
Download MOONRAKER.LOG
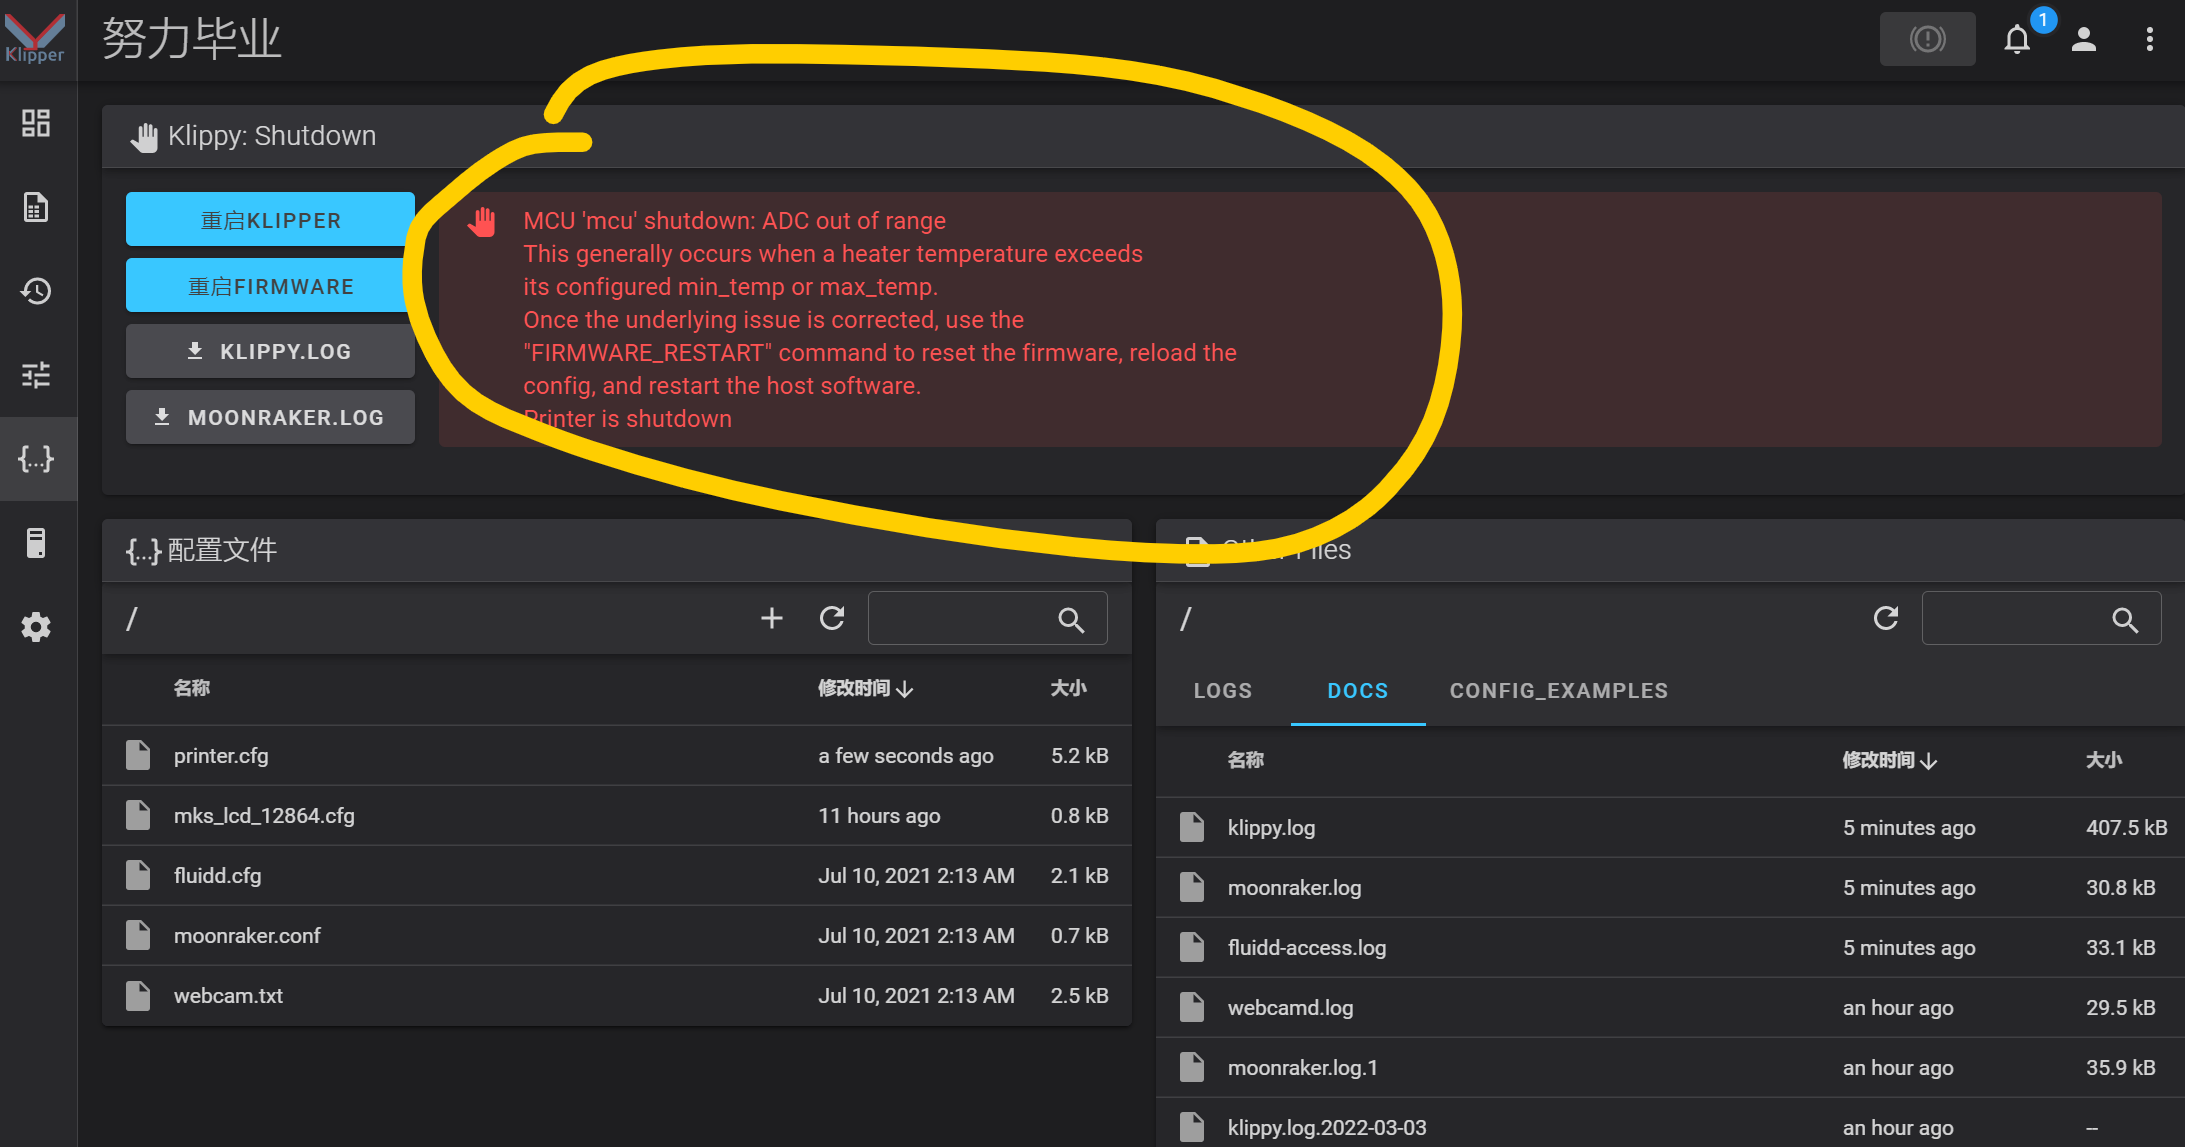[x=270, y=417]
